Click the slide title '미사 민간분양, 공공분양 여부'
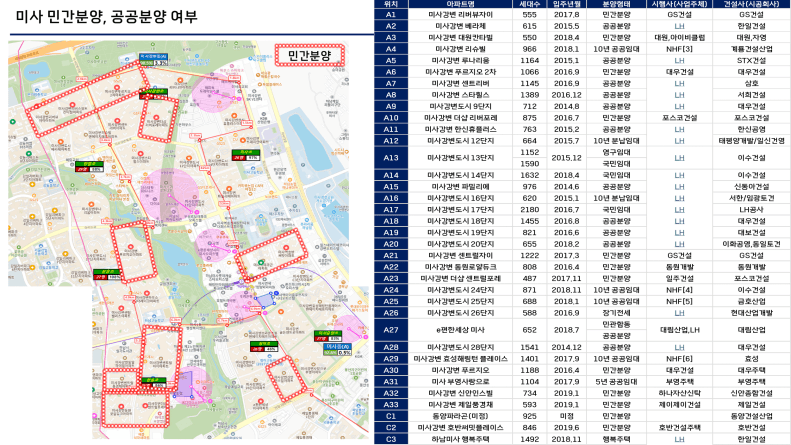 pos(106,17)
